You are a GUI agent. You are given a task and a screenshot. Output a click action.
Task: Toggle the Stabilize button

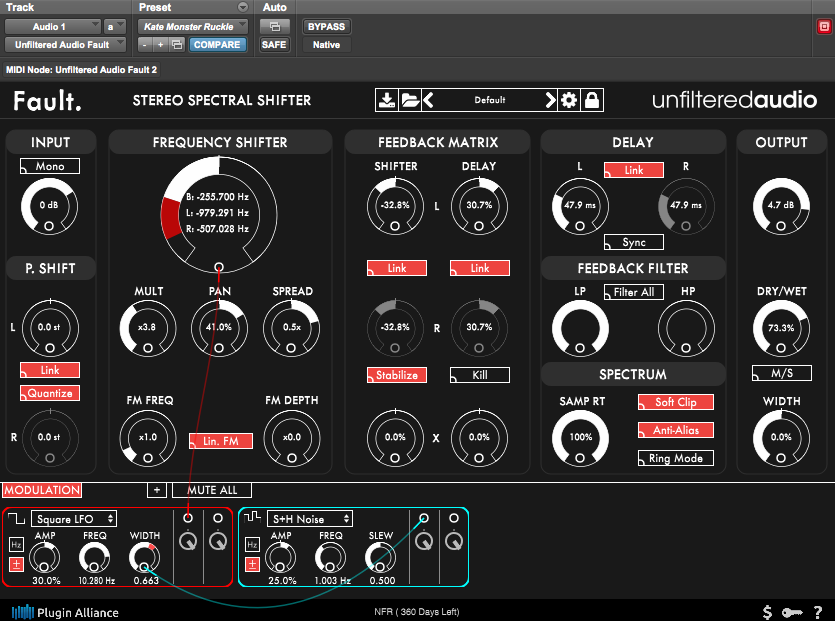coord(397,375)
